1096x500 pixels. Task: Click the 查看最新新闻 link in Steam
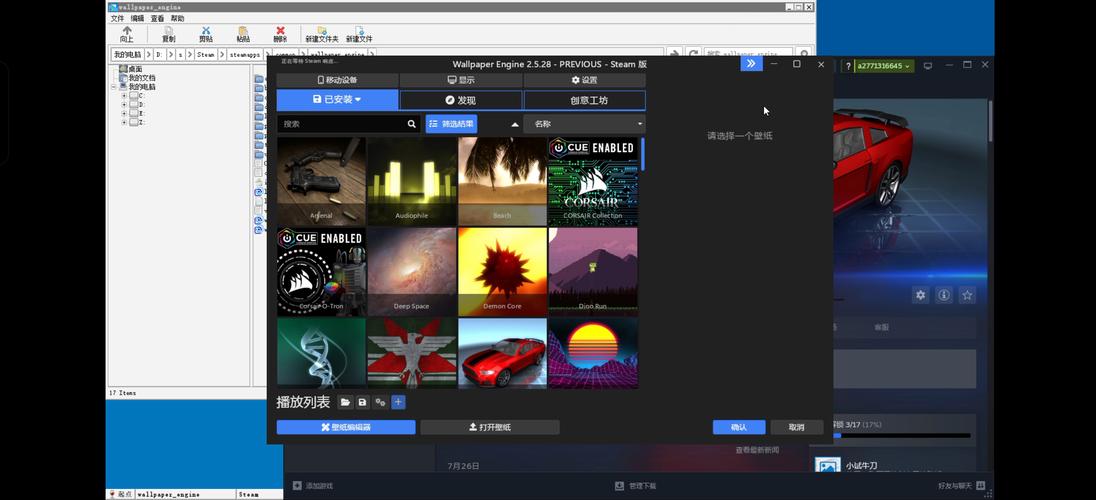click(757, 450)
